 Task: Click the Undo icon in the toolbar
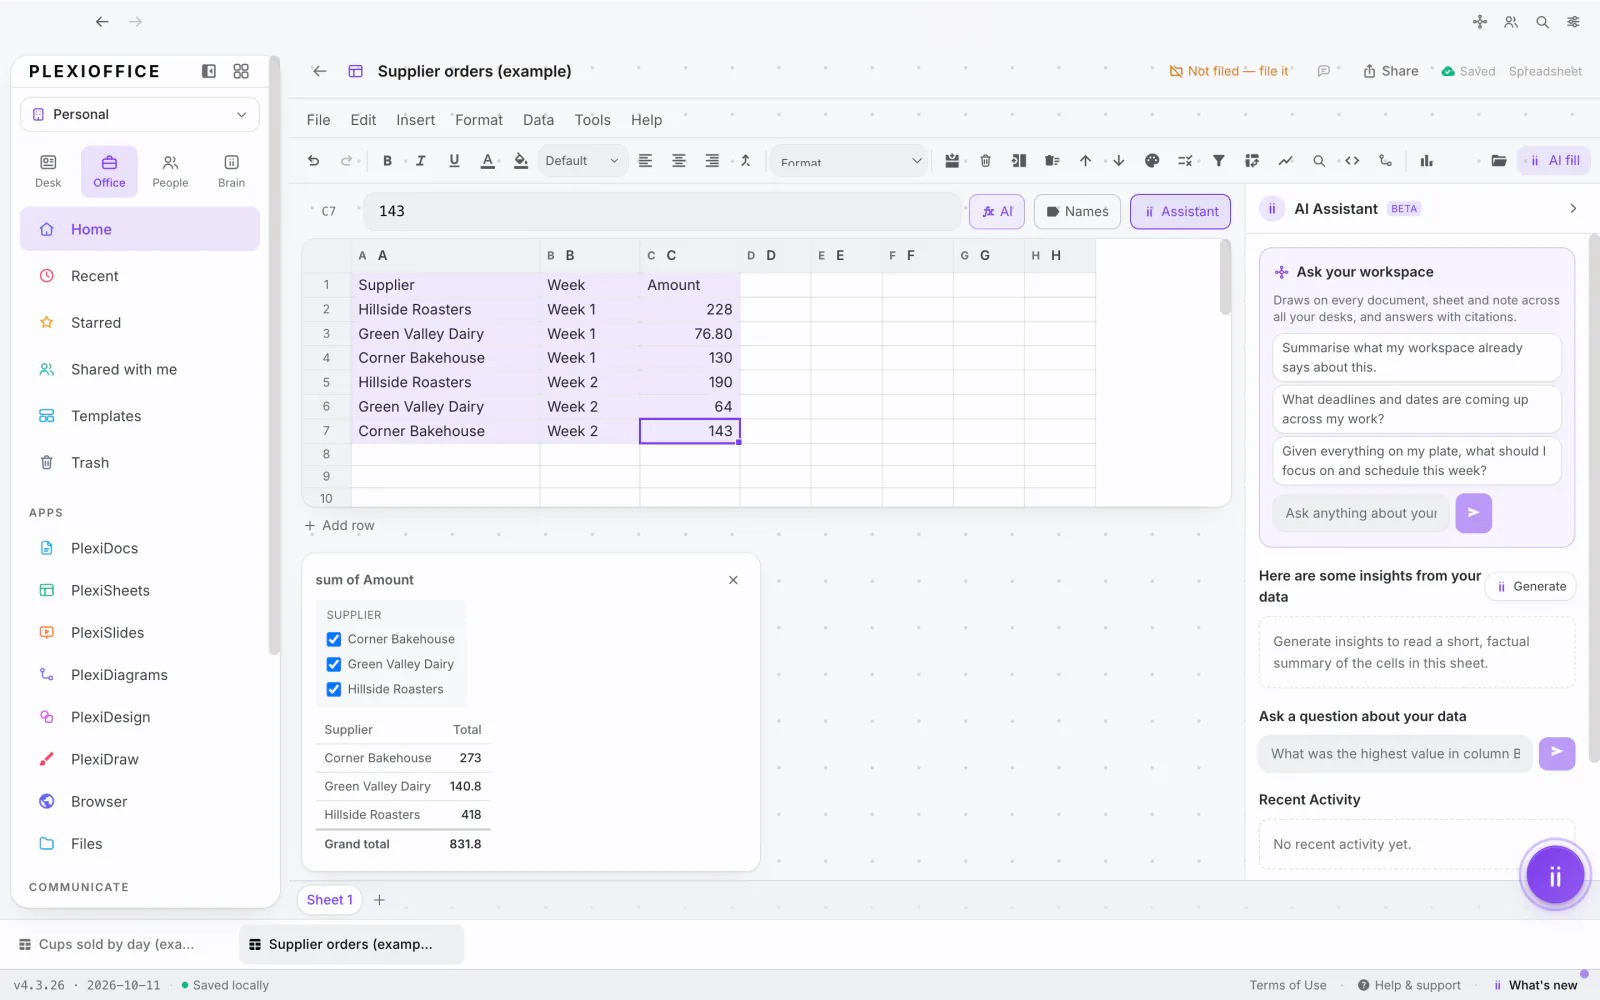[313, 161]
